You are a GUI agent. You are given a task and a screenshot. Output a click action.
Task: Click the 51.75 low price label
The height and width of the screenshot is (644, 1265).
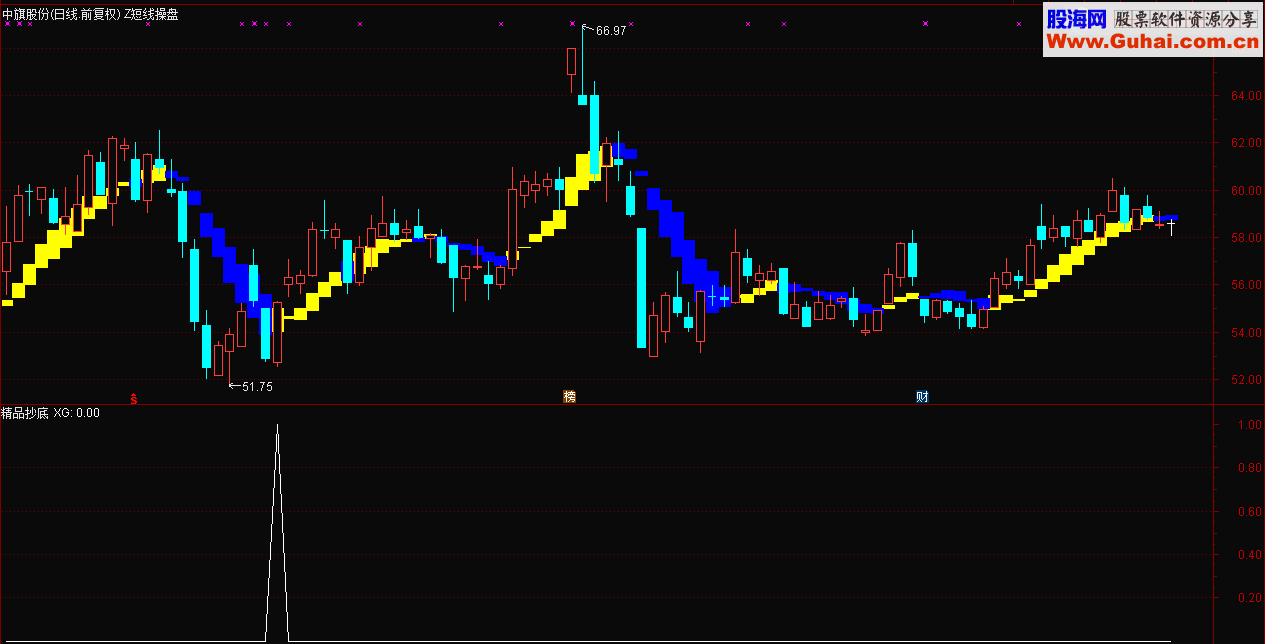[257, 386]
